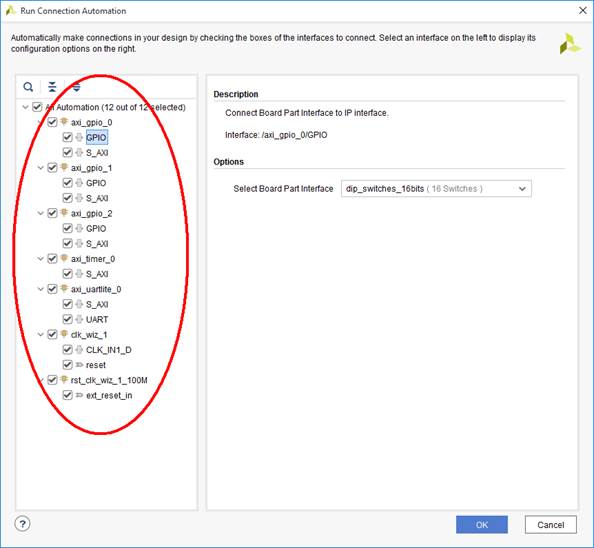Toggle the axi_gpio_1 GPIO checkbox
Viewport: 594px width, 548px height.
coord(67,183)
